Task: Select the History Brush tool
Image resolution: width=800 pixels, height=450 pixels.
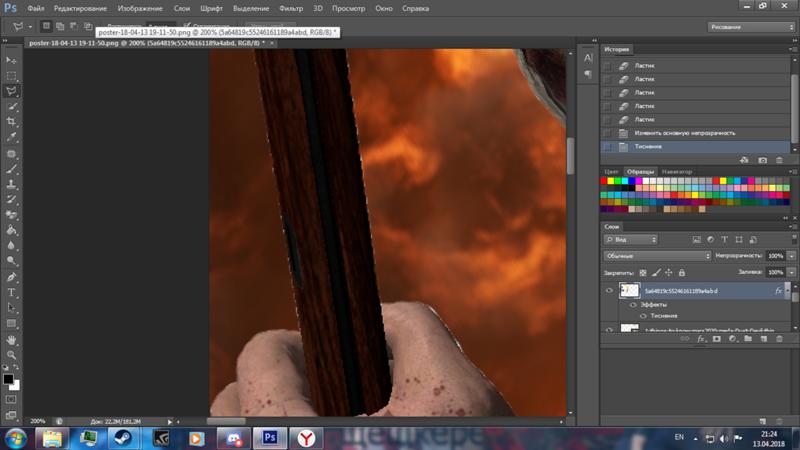Action: point(11,199)
